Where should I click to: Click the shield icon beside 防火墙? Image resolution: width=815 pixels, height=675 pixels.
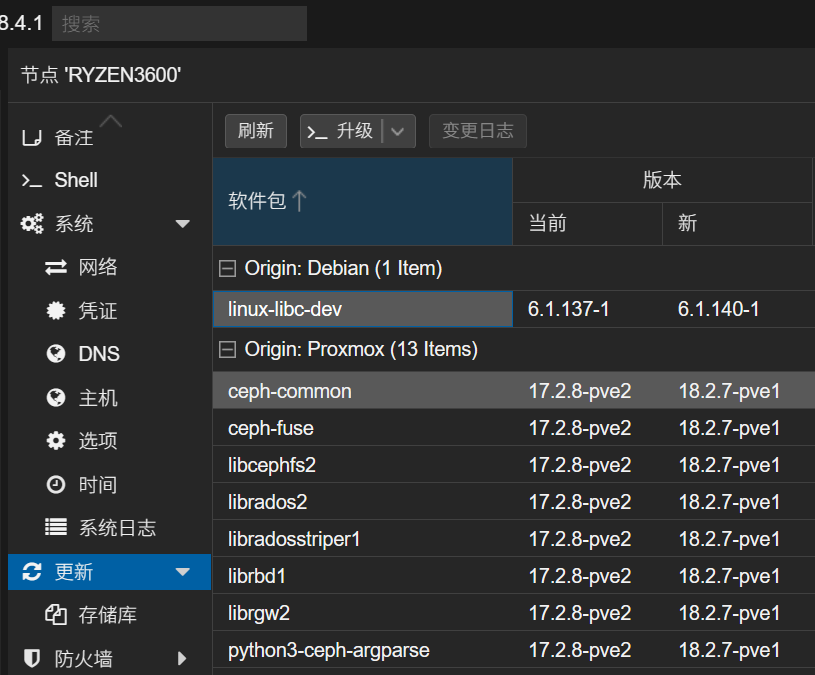click(32, 658)
